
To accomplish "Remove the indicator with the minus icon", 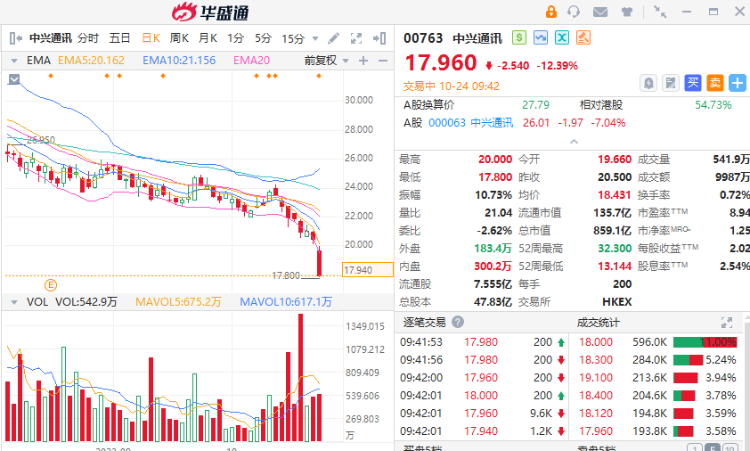I will pyautogui.click(x=383, y=60).
